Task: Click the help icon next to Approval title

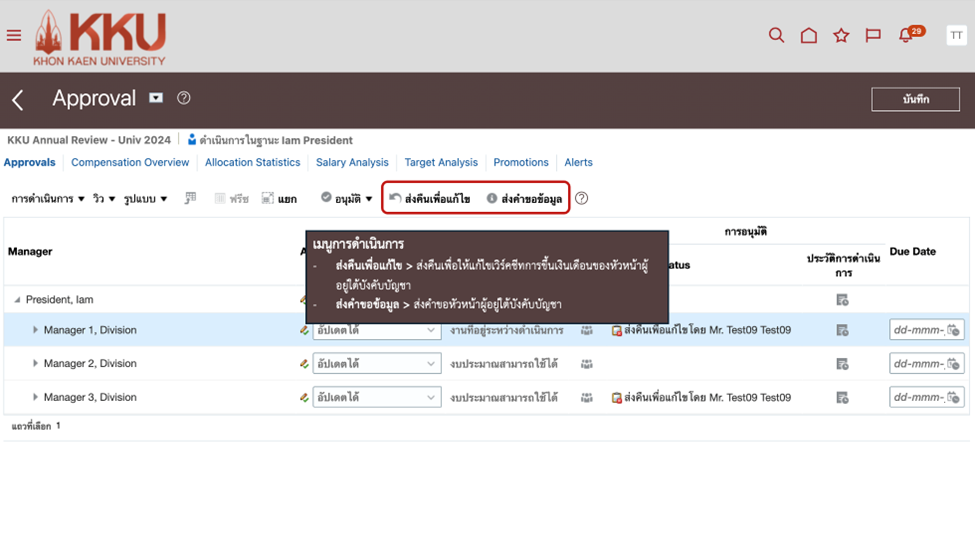Action: pos(184,98)
